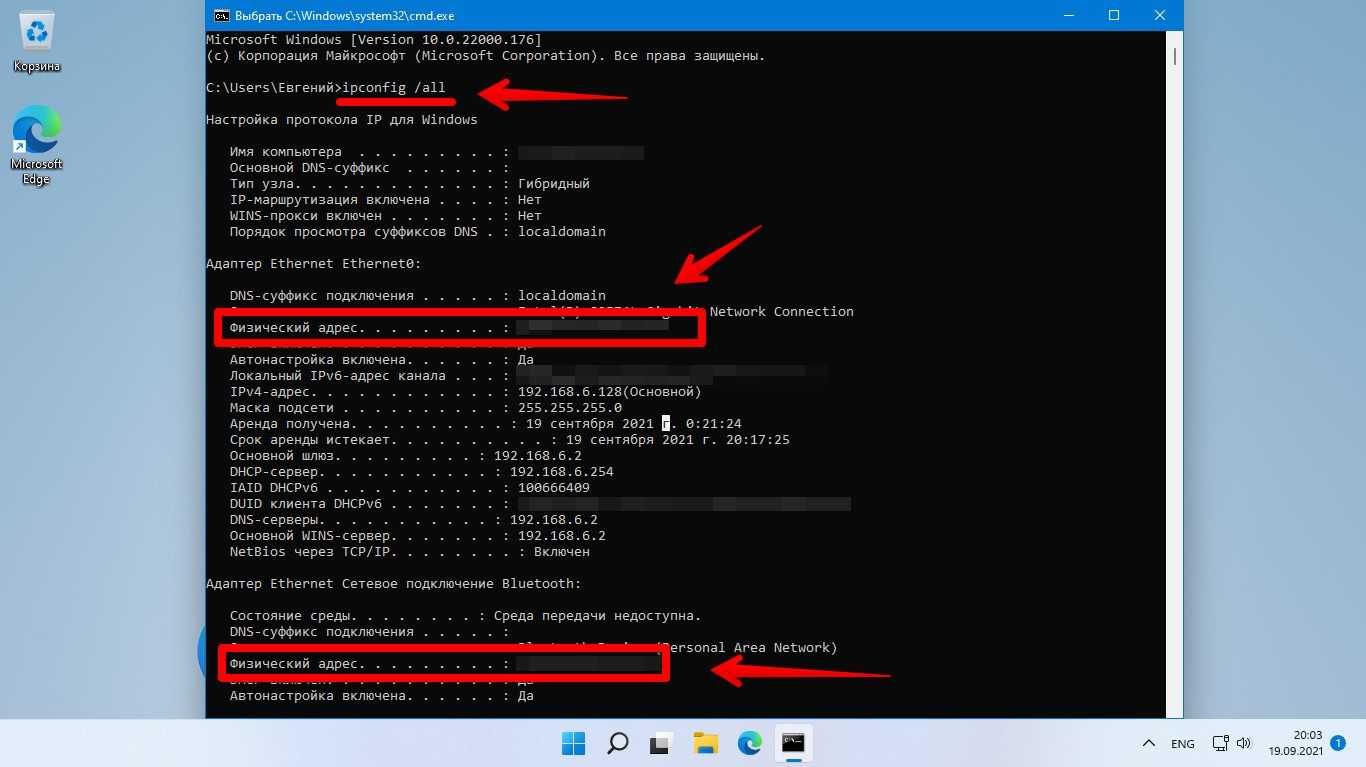Screen dimensions: 1366x767
Task: Click the 'Основной шлюз' 192.168.6.2 line
Action: 405,456
